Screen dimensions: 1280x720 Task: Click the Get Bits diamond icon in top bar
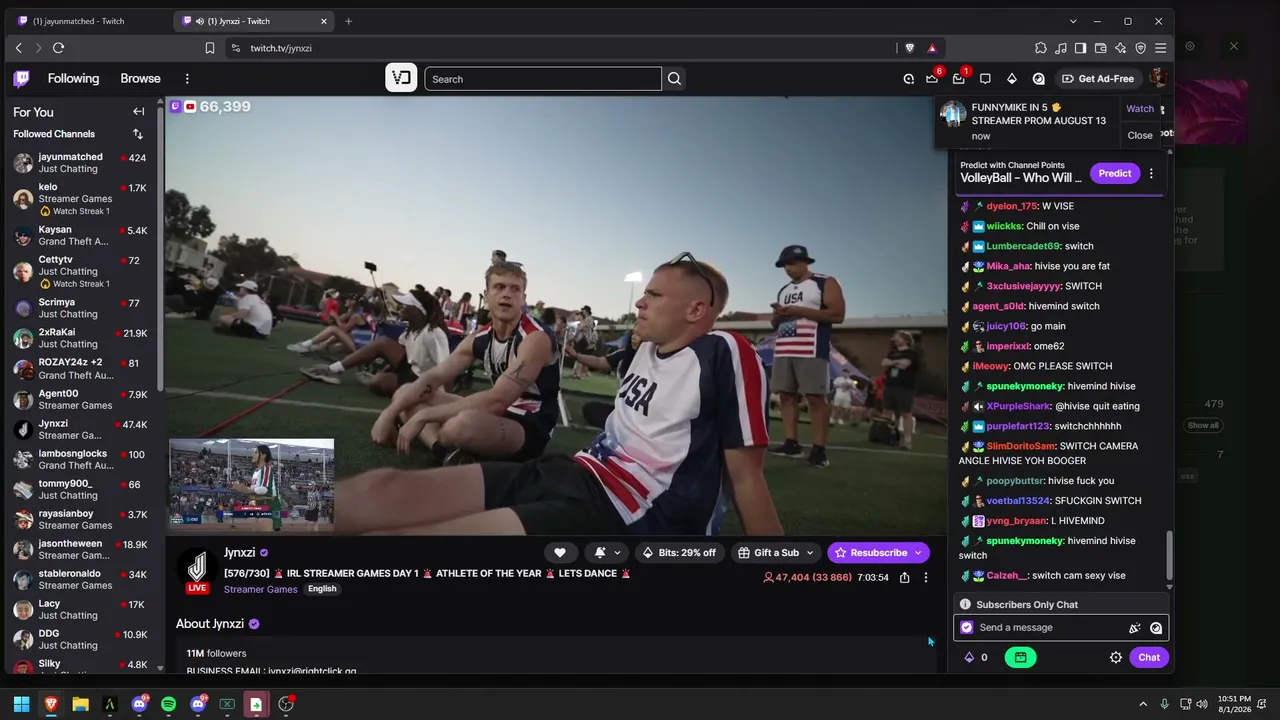1011,79
